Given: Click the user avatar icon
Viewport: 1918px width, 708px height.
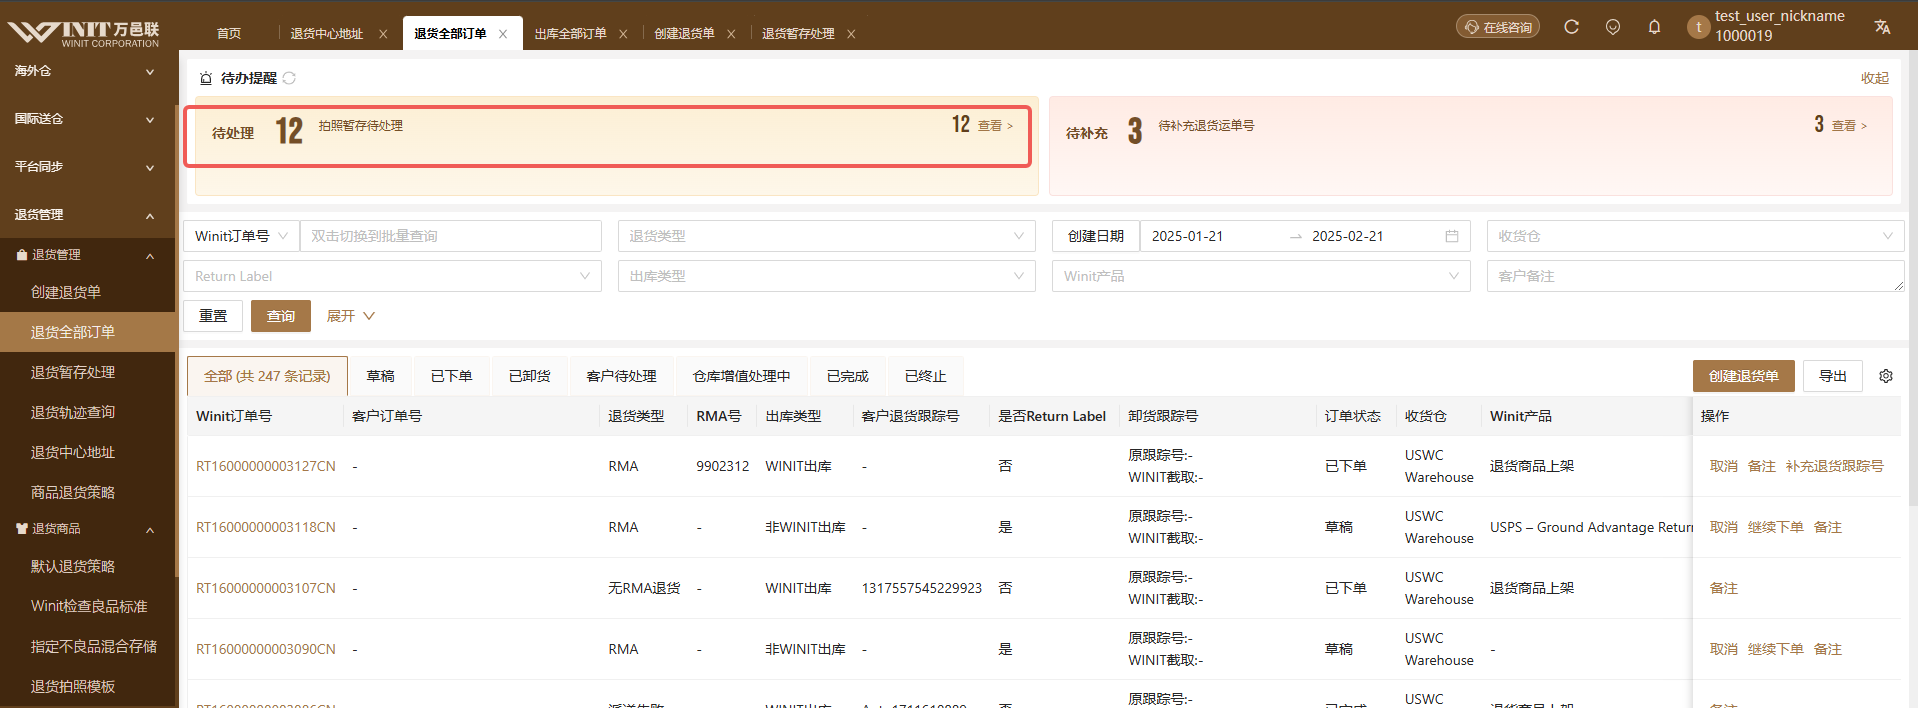Looking at the screenshot, I should [x=1698, y=27].
